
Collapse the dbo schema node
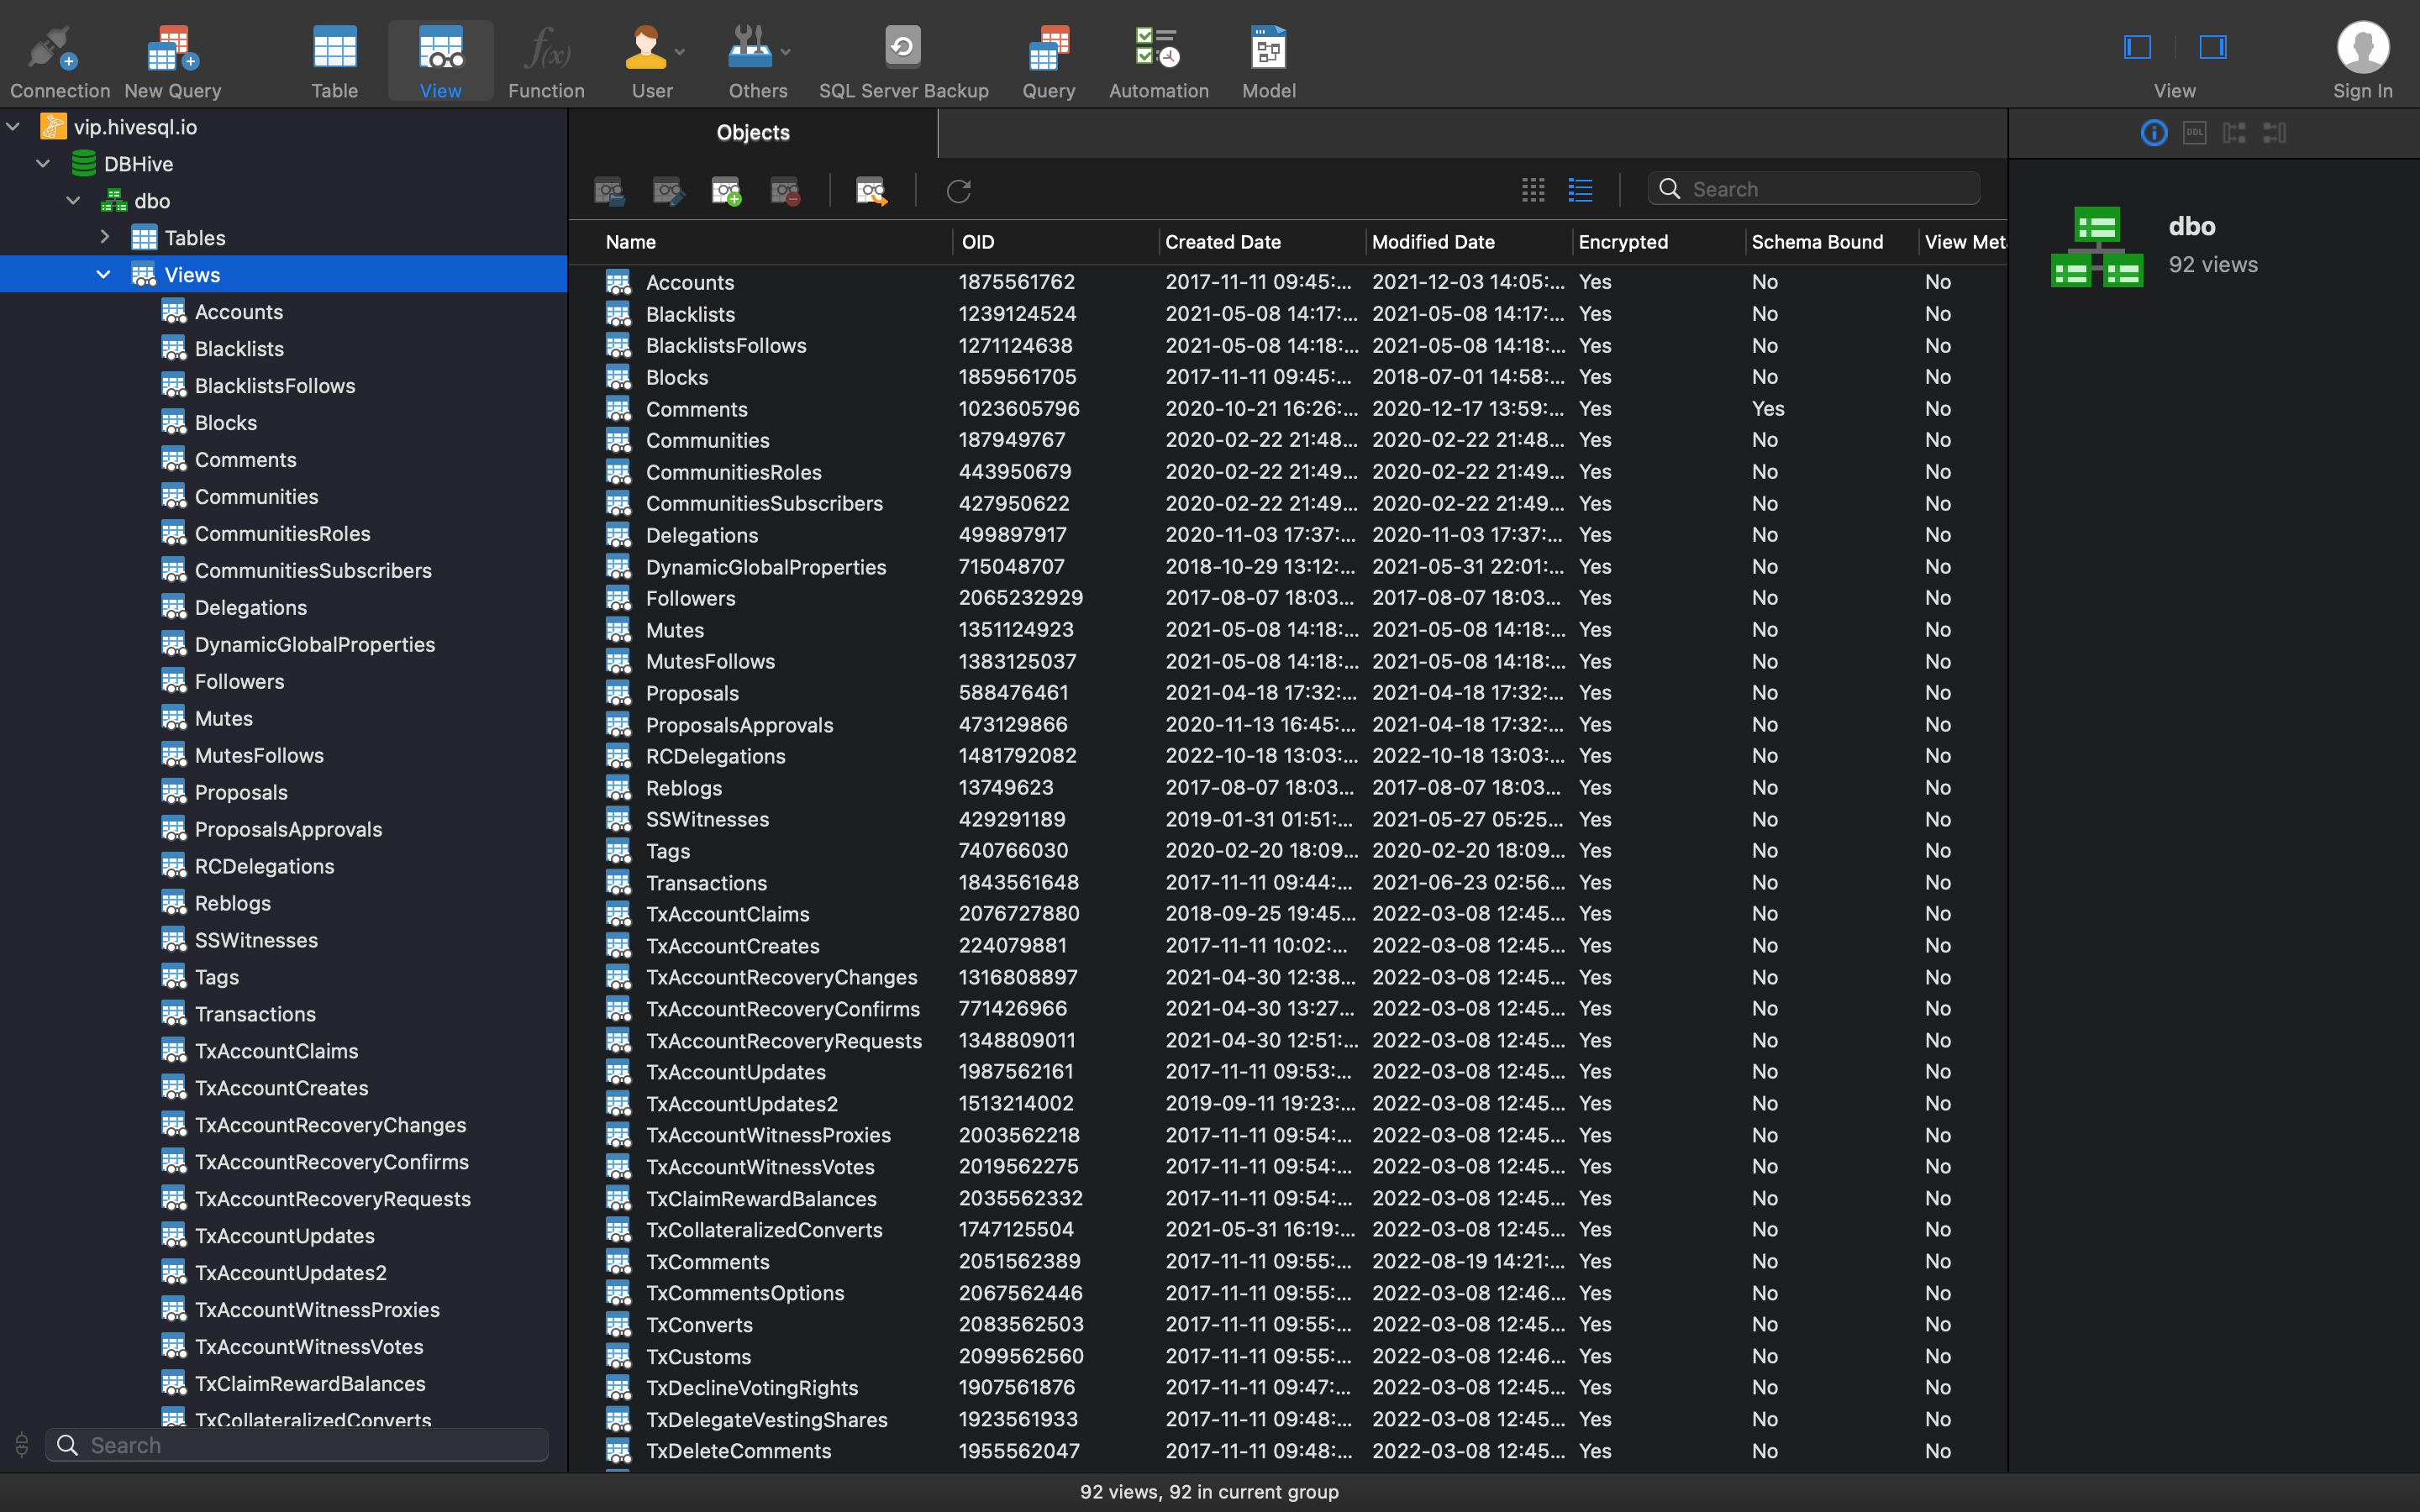pyautogui.click(x=73, y=201)
